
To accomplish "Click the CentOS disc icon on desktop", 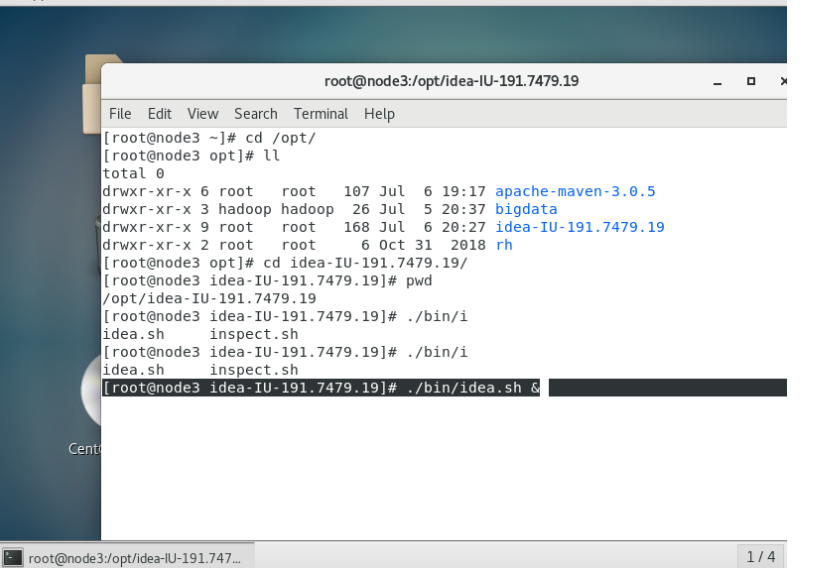I will coord(91,391).
